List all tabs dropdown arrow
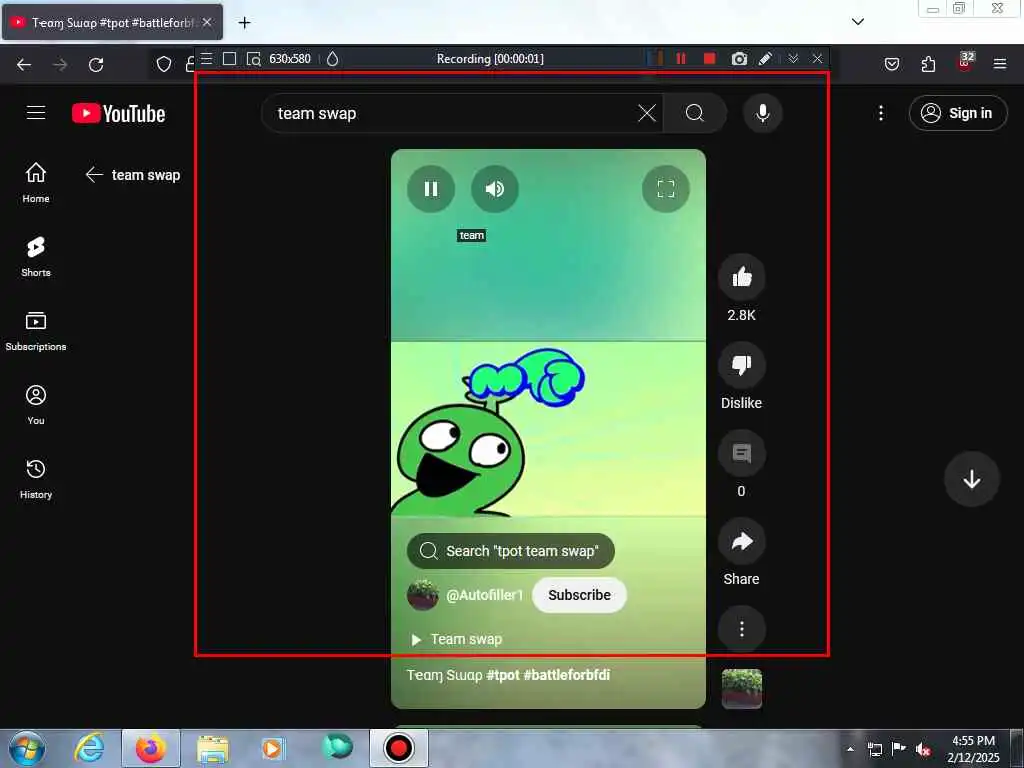 [x=858, y=22]
